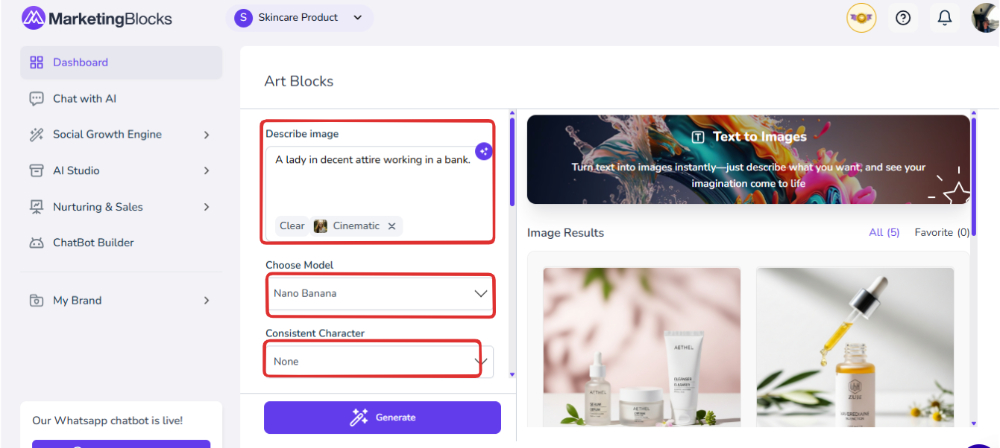Viewport: 1000px width, 448px height.
Task: Click the gold wings badge icon
Action: click(x=861, y=18)
